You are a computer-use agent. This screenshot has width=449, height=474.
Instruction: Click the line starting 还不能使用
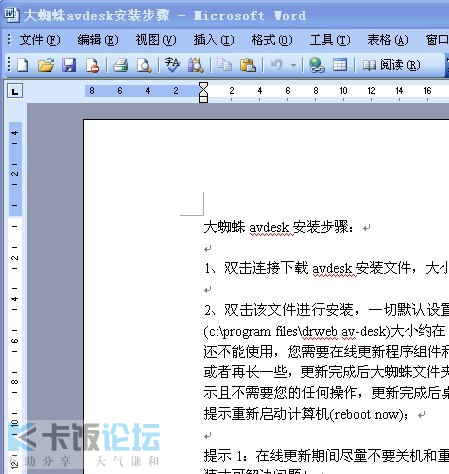326,352
